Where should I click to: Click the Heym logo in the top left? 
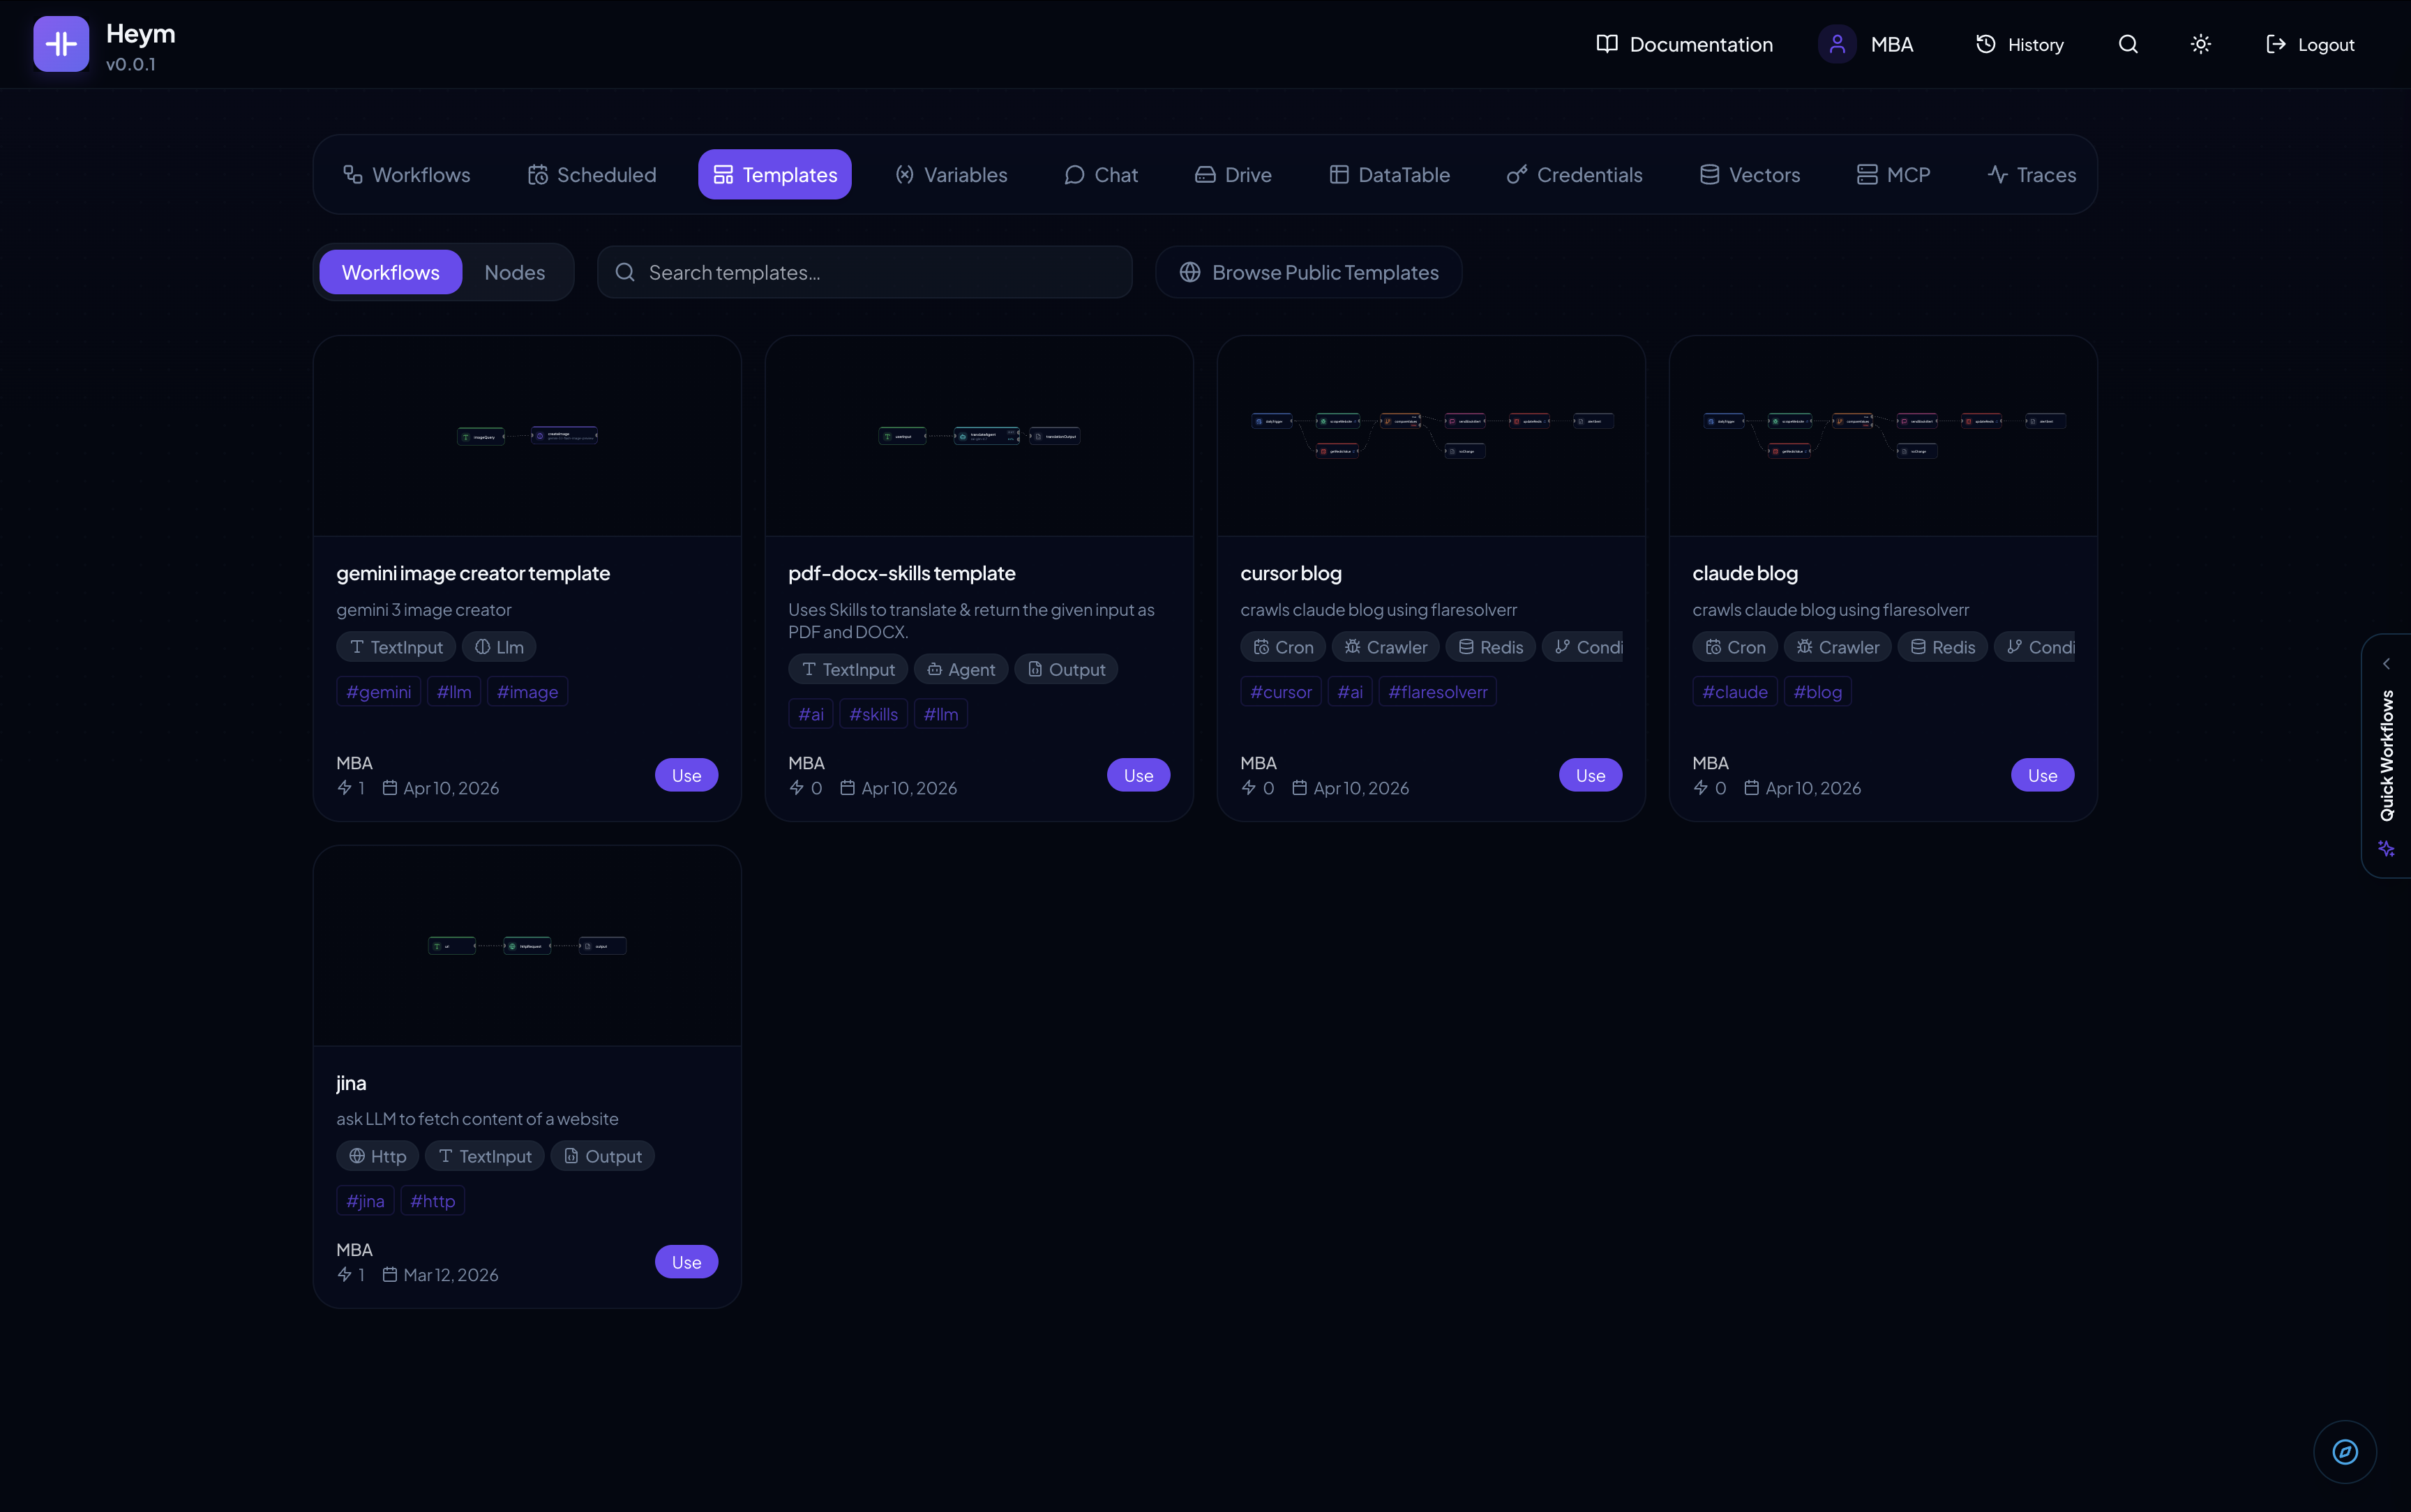tap(61, 43)
